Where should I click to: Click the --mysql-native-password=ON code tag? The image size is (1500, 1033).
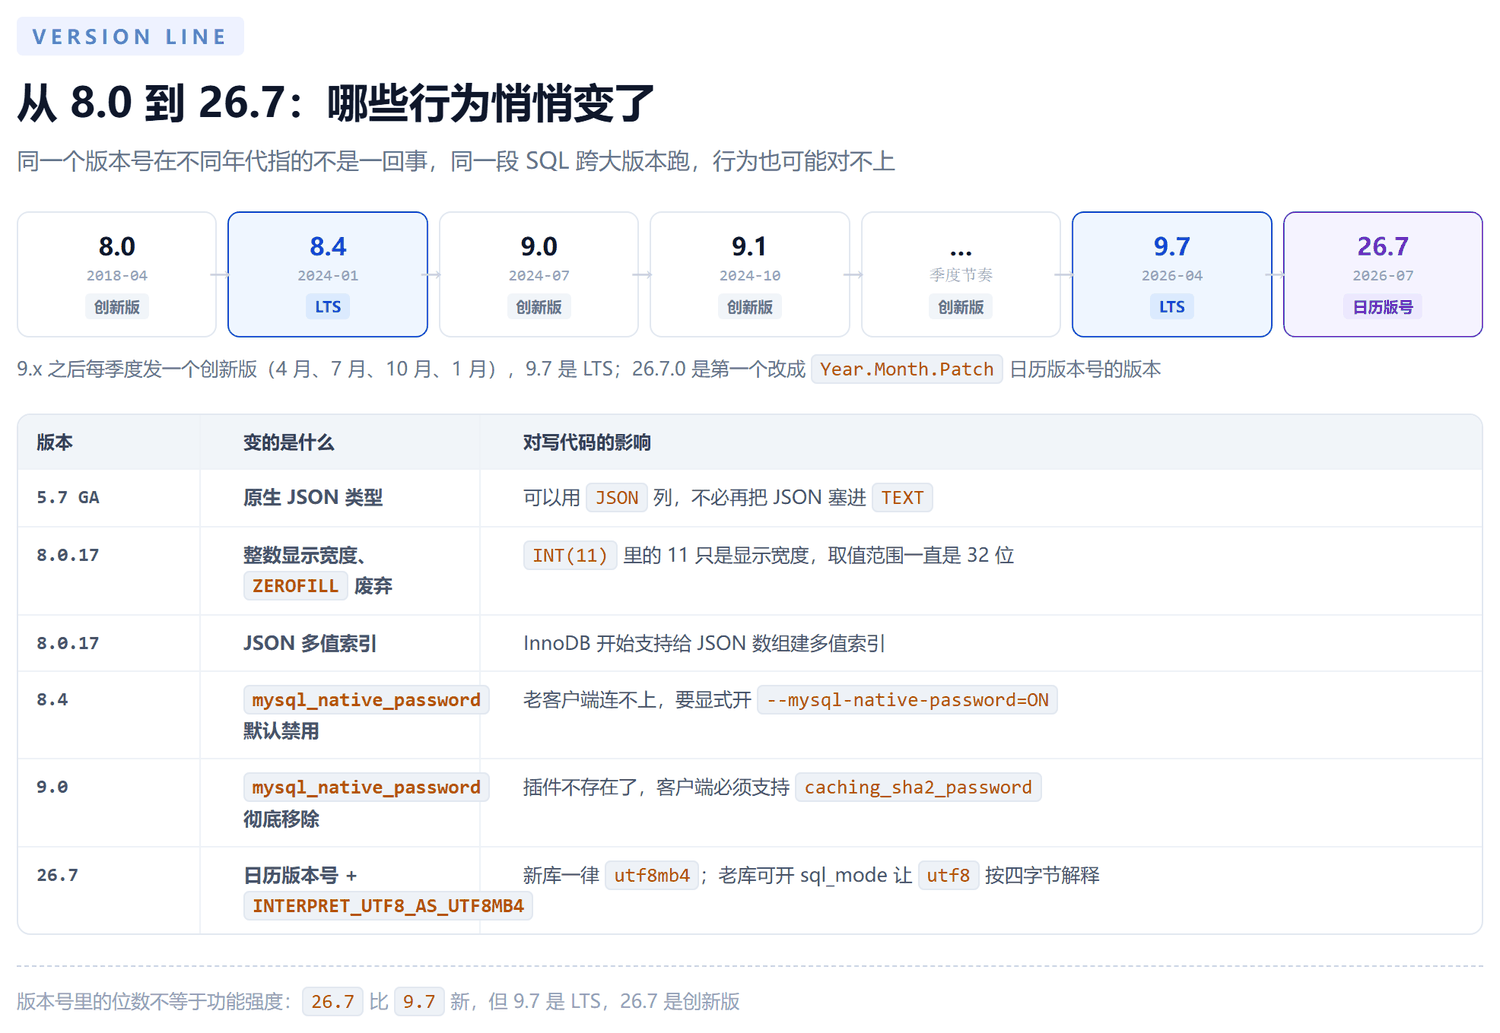point(907,700)
